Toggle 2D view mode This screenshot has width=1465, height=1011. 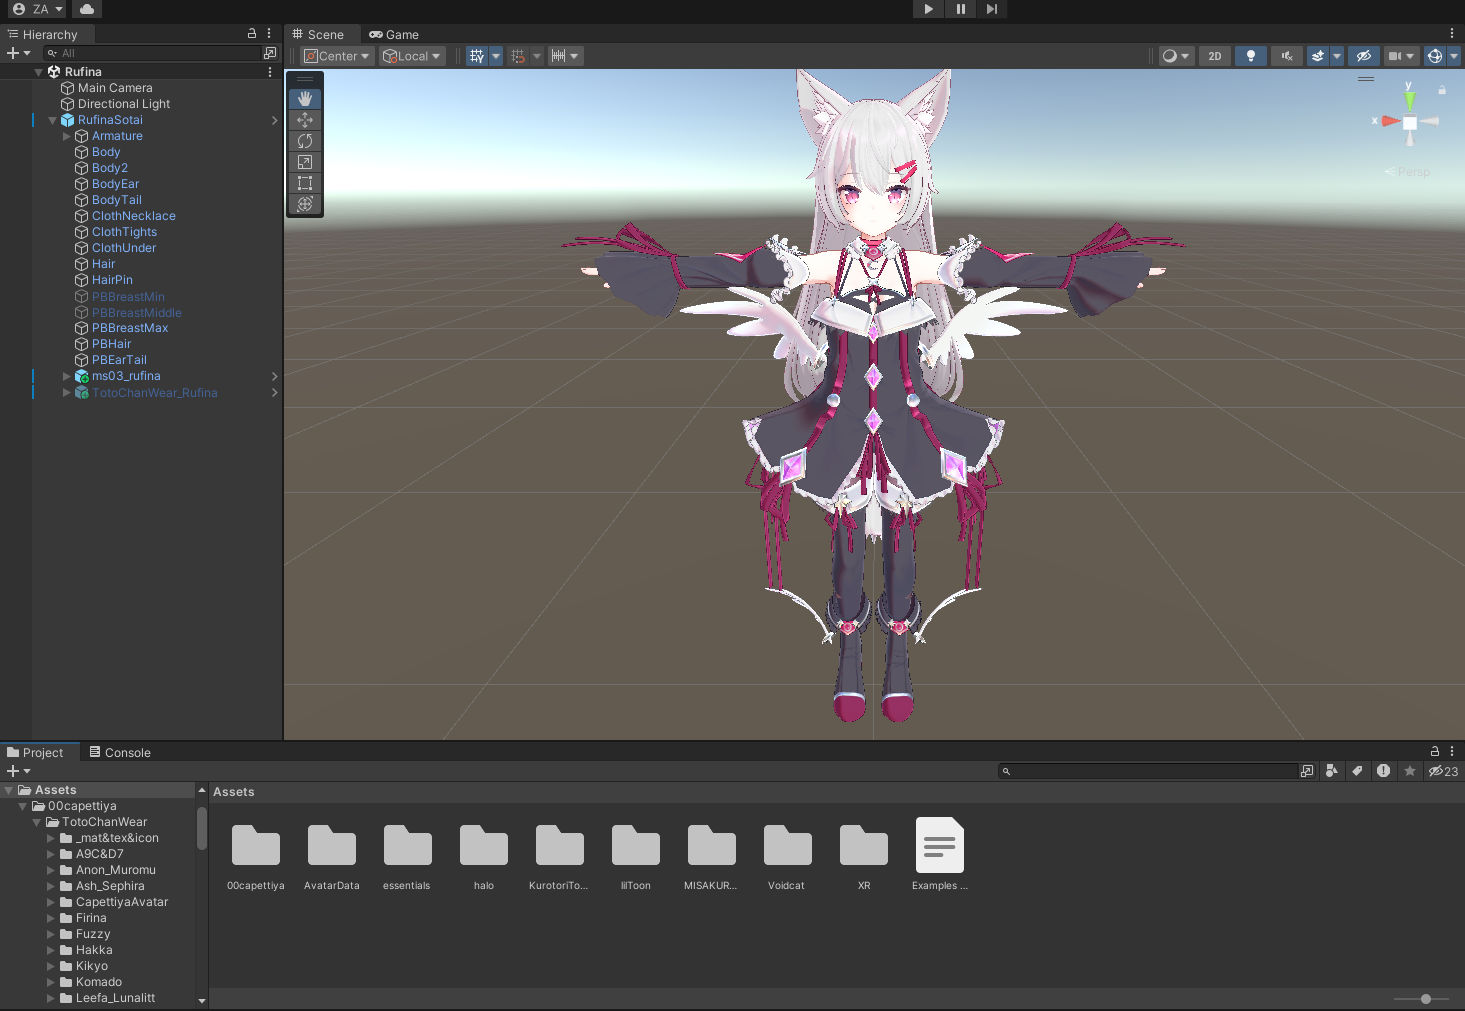click(1214, 56)
